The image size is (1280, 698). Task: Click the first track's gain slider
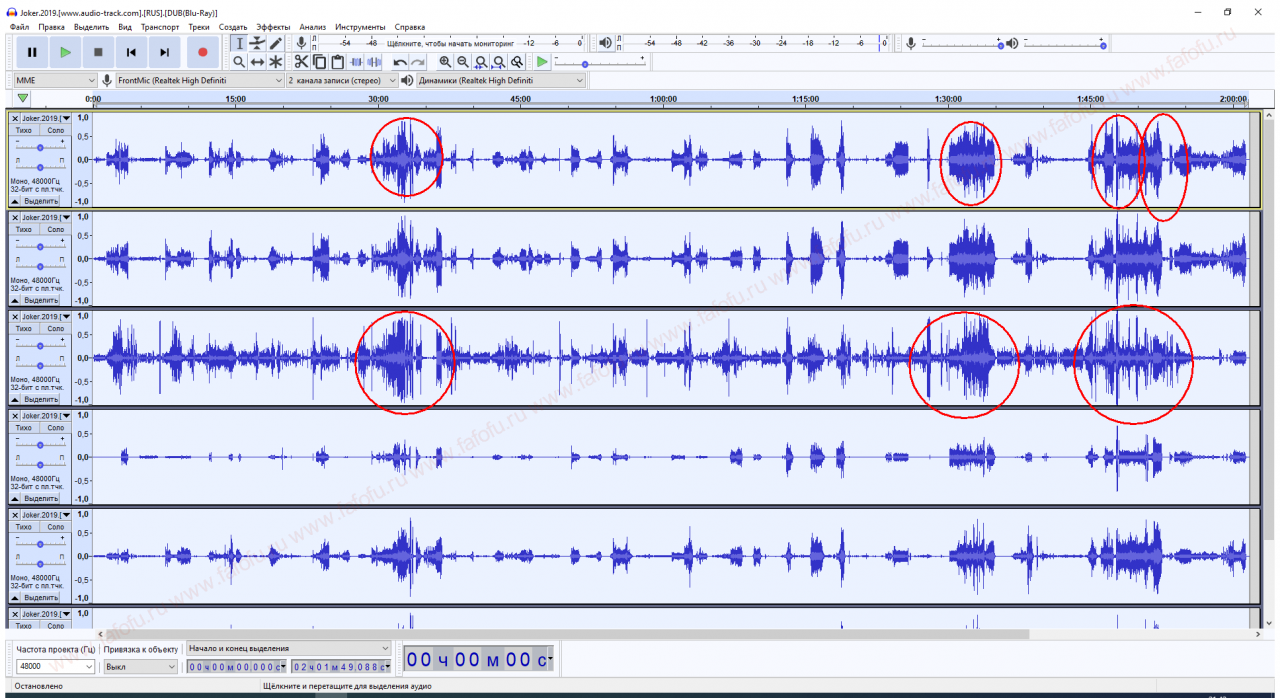40,146
